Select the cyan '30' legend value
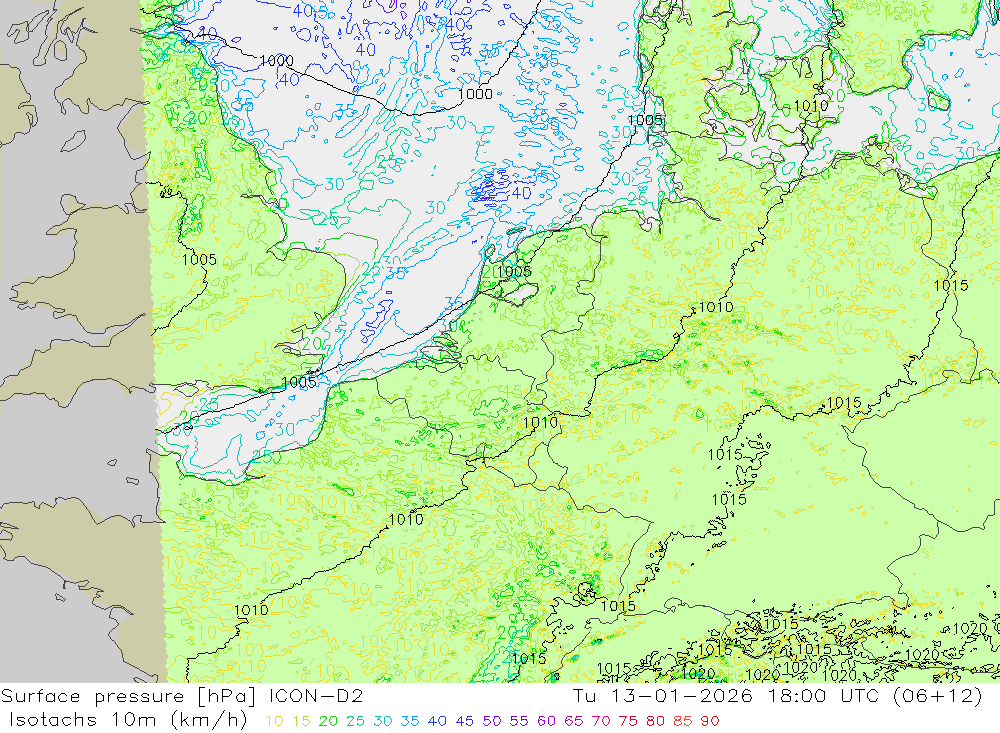 (383, 722)
